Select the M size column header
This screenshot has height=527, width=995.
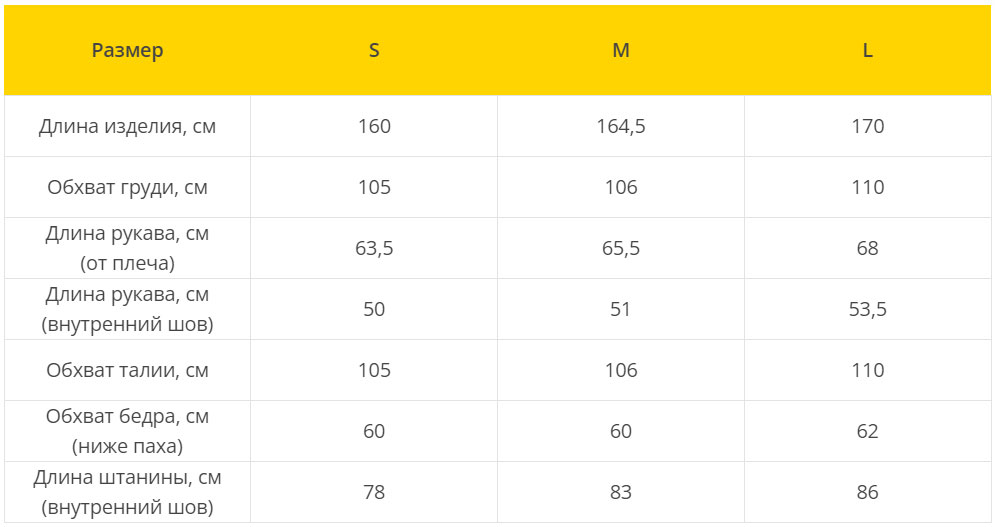(x=621, y=50)
